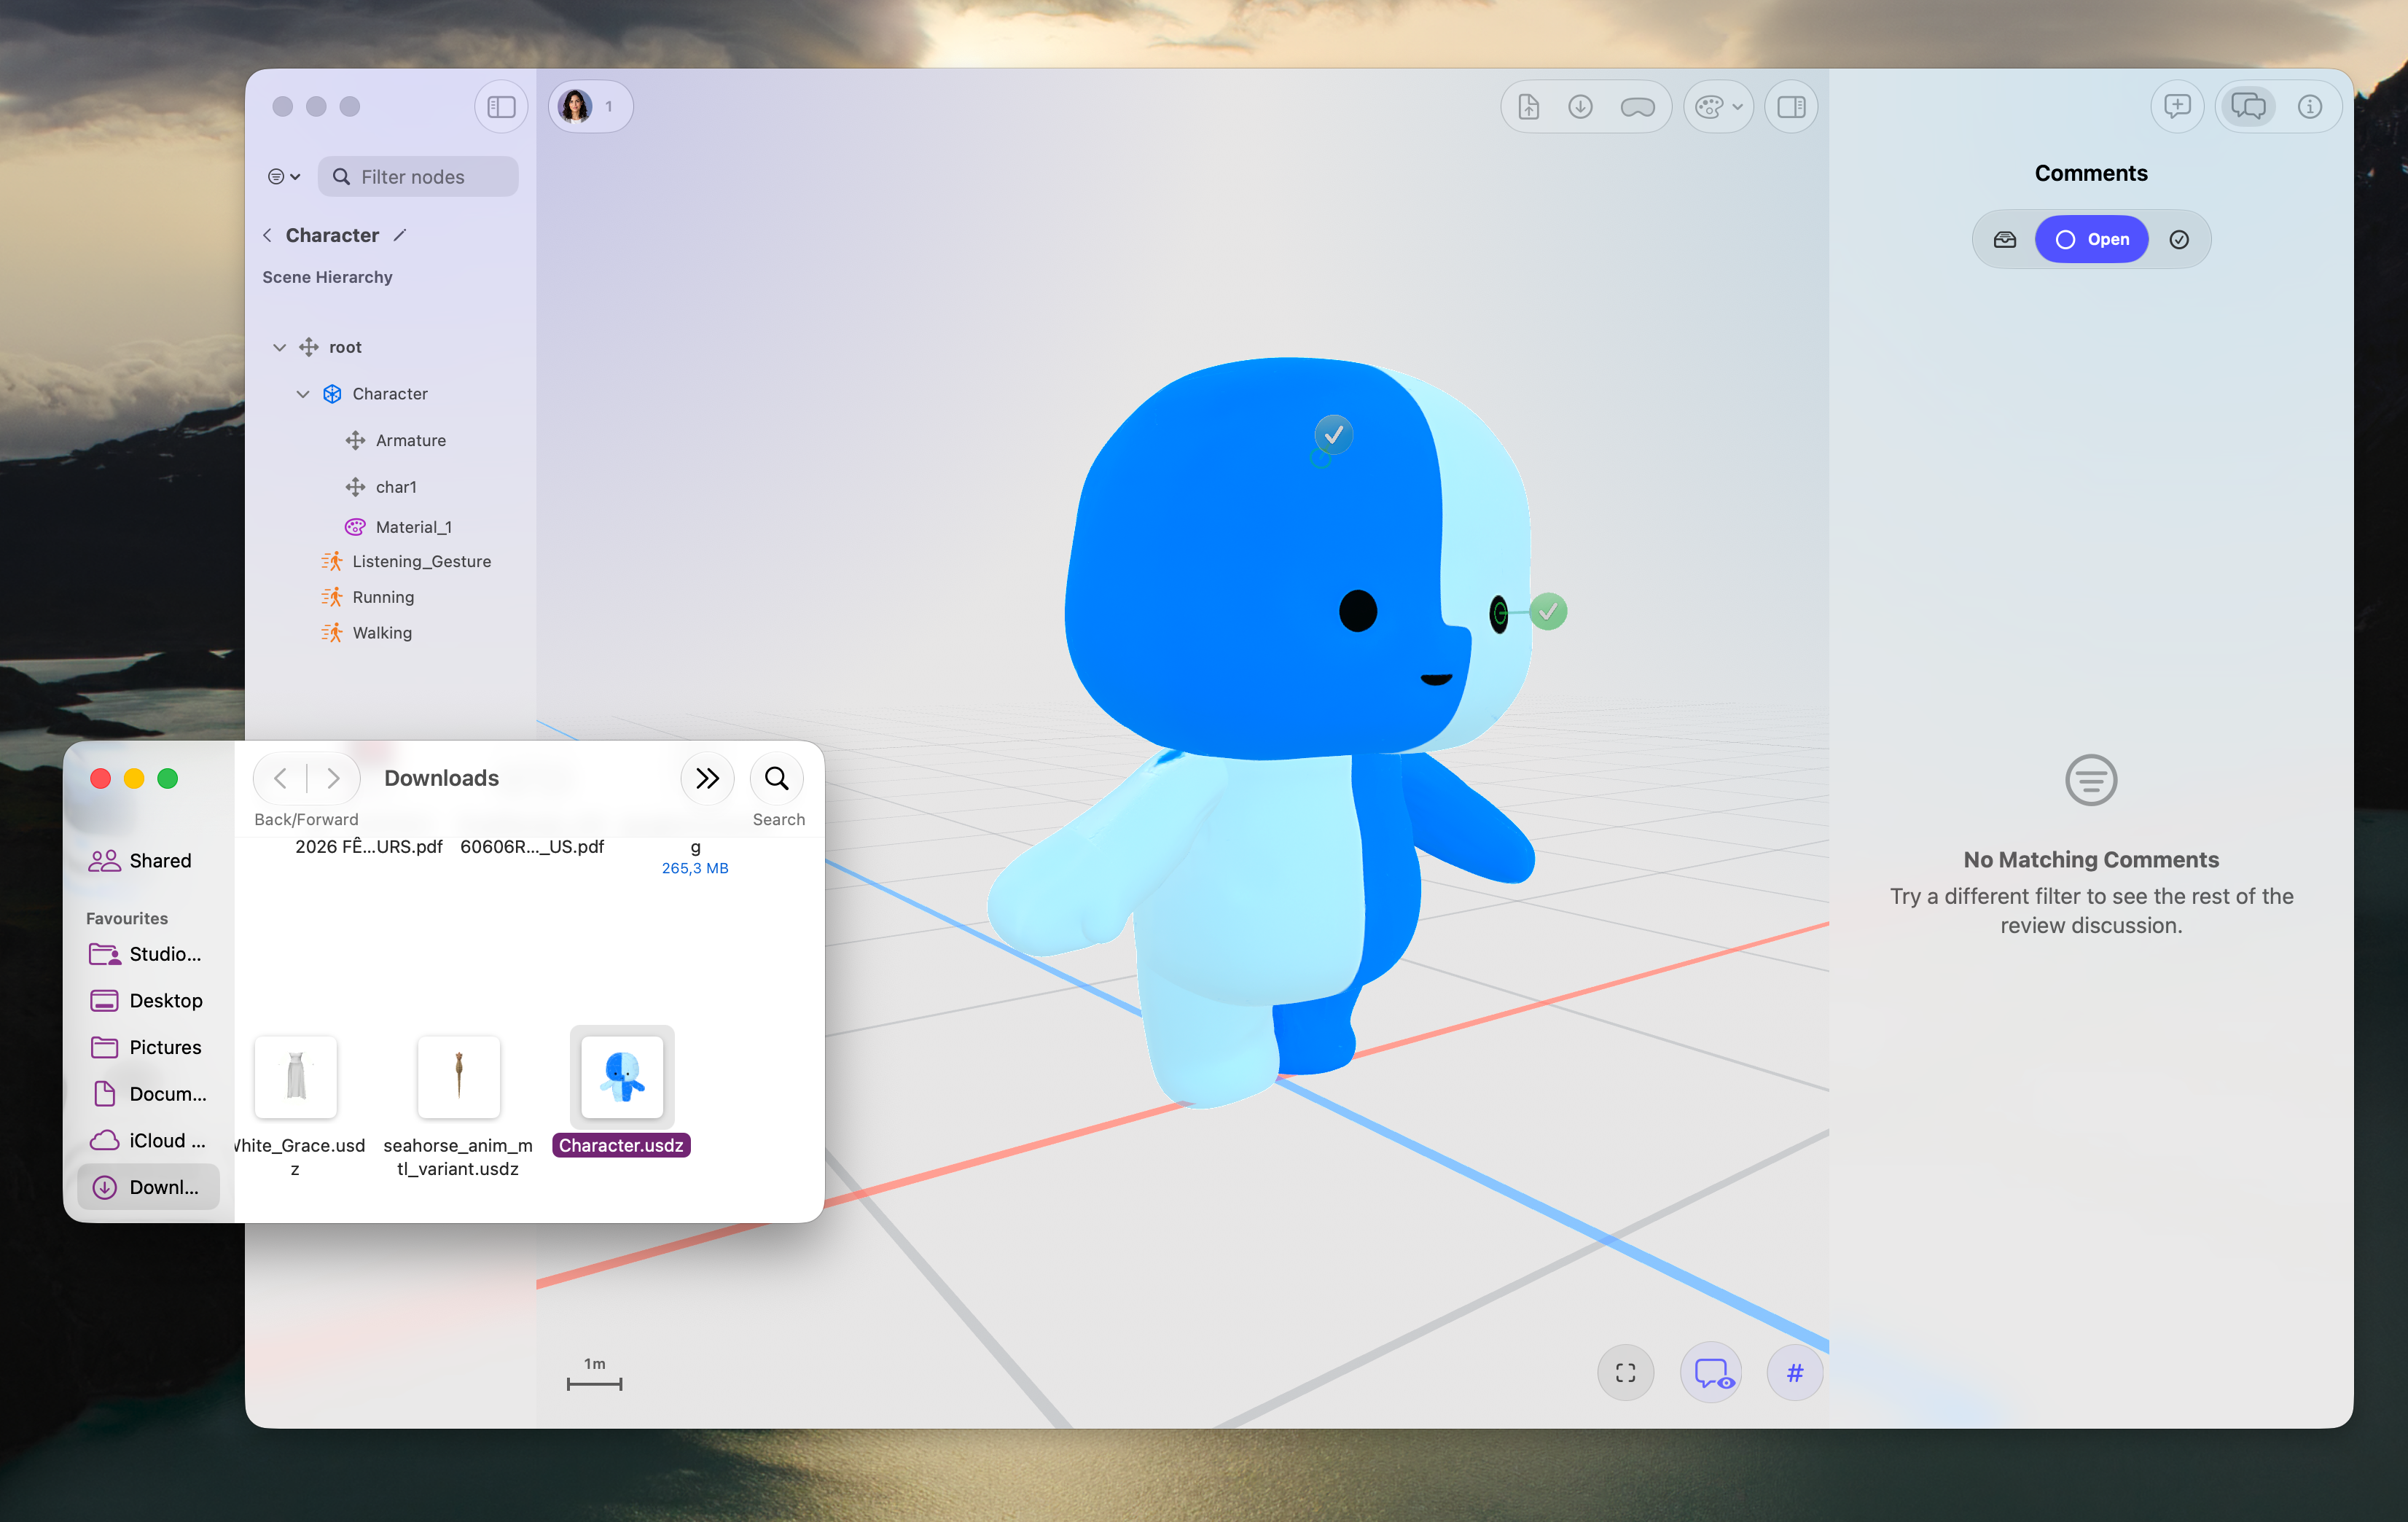Click the Finder Search icon
The image size is (2408, 1522).
(777, 778)
